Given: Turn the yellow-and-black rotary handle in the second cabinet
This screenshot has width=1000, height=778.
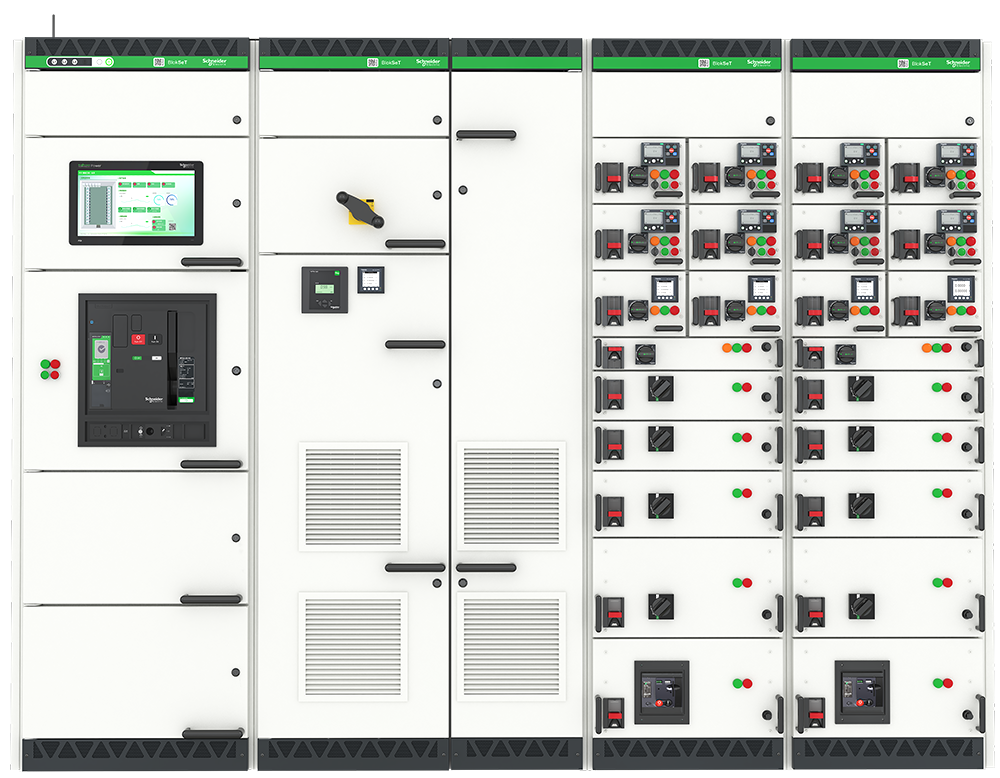Looking at the screenshot, I should pyautogui.click(x=361, y=209).
